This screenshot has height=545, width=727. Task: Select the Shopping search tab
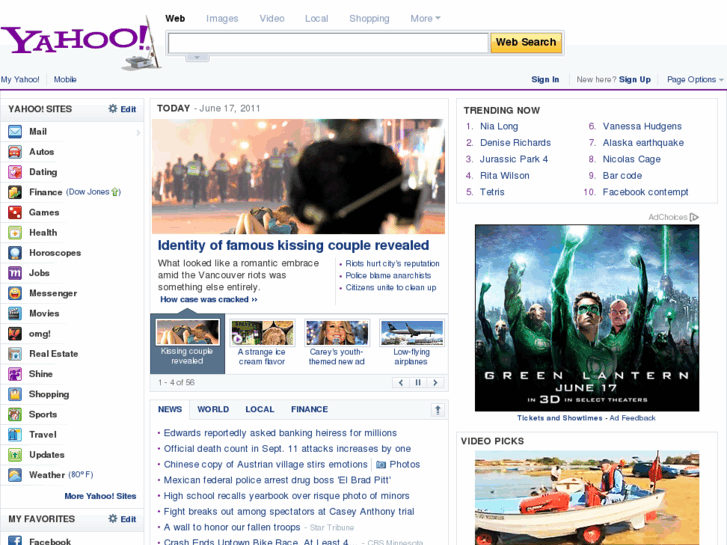click(x=369, y=19)
